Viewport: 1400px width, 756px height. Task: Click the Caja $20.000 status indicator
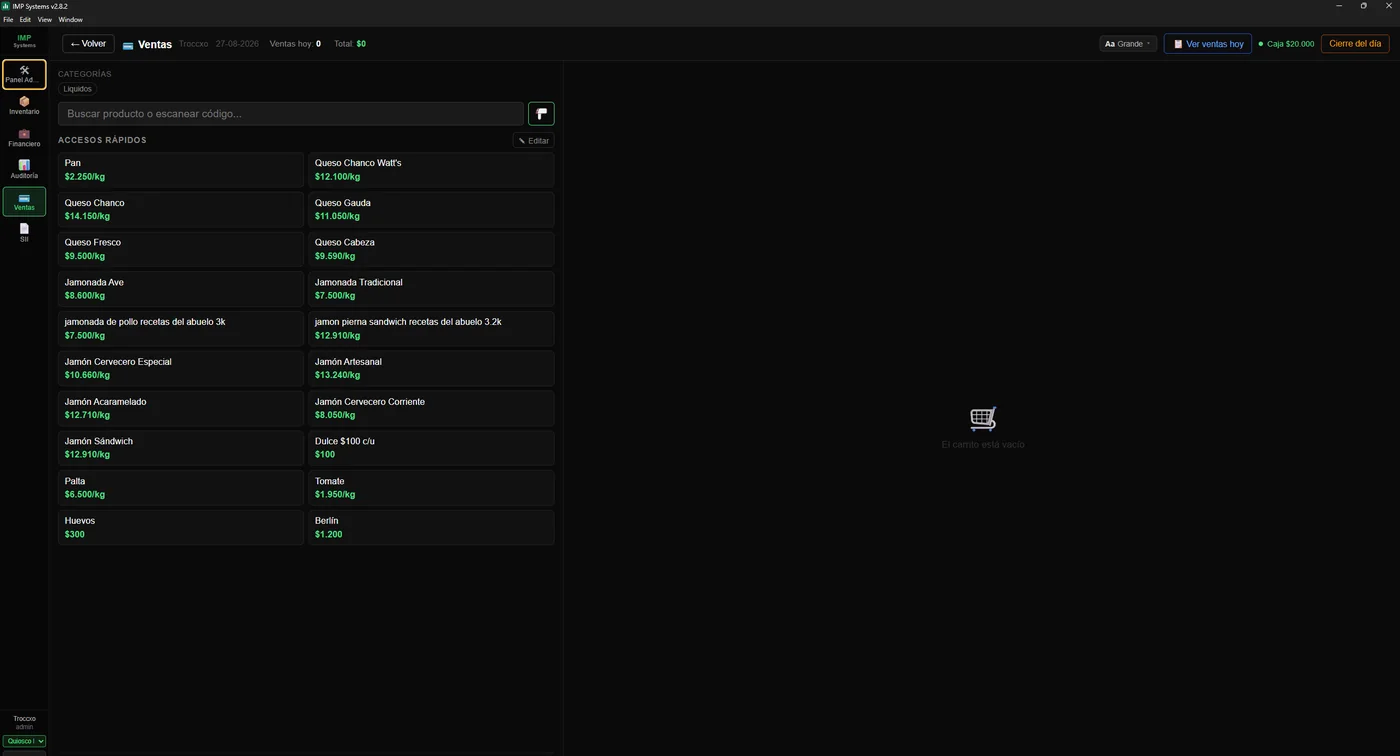point(1286,44)
